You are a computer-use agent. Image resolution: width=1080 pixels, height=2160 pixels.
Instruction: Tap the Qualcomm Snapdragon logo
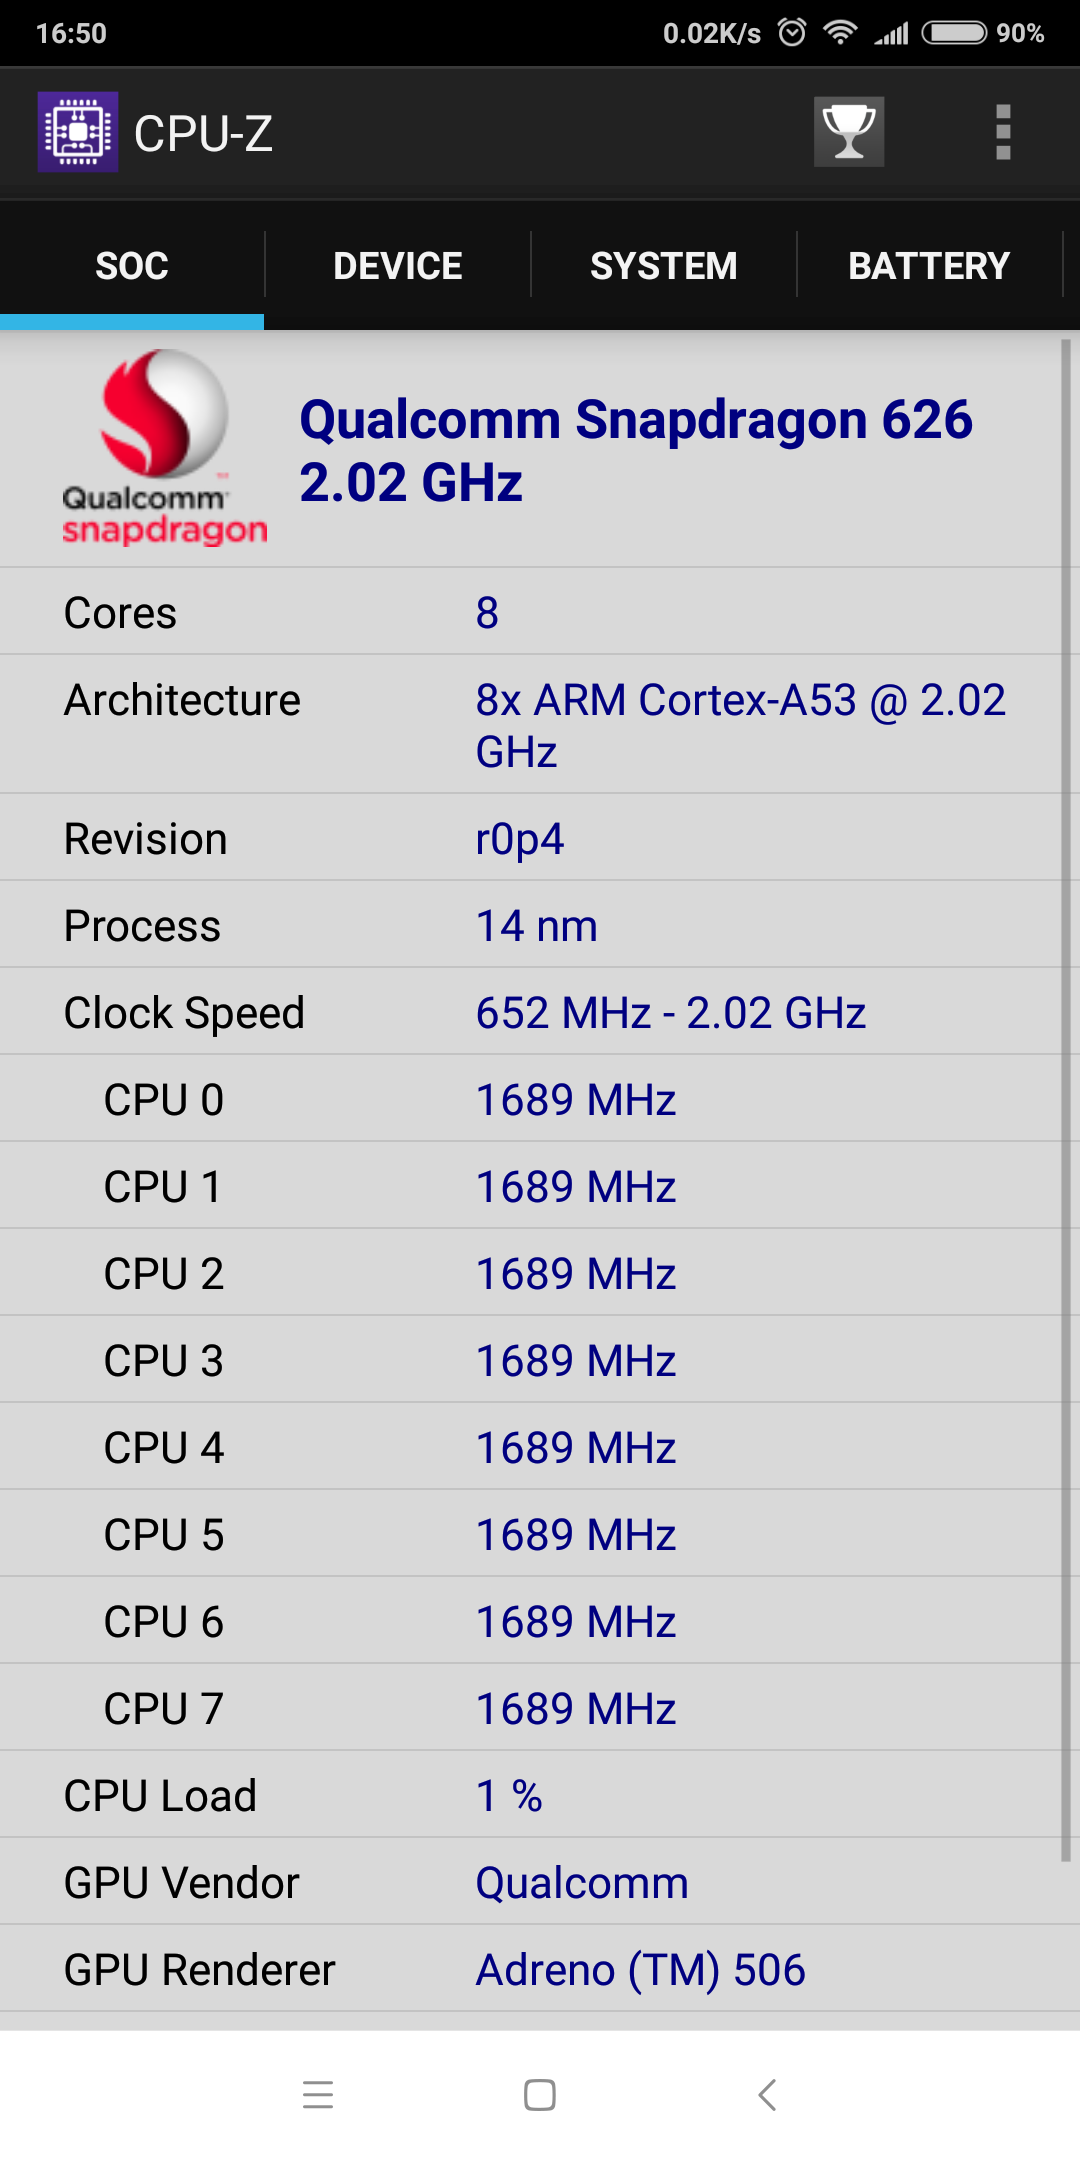pyautogui.click(x=164, y=447)
